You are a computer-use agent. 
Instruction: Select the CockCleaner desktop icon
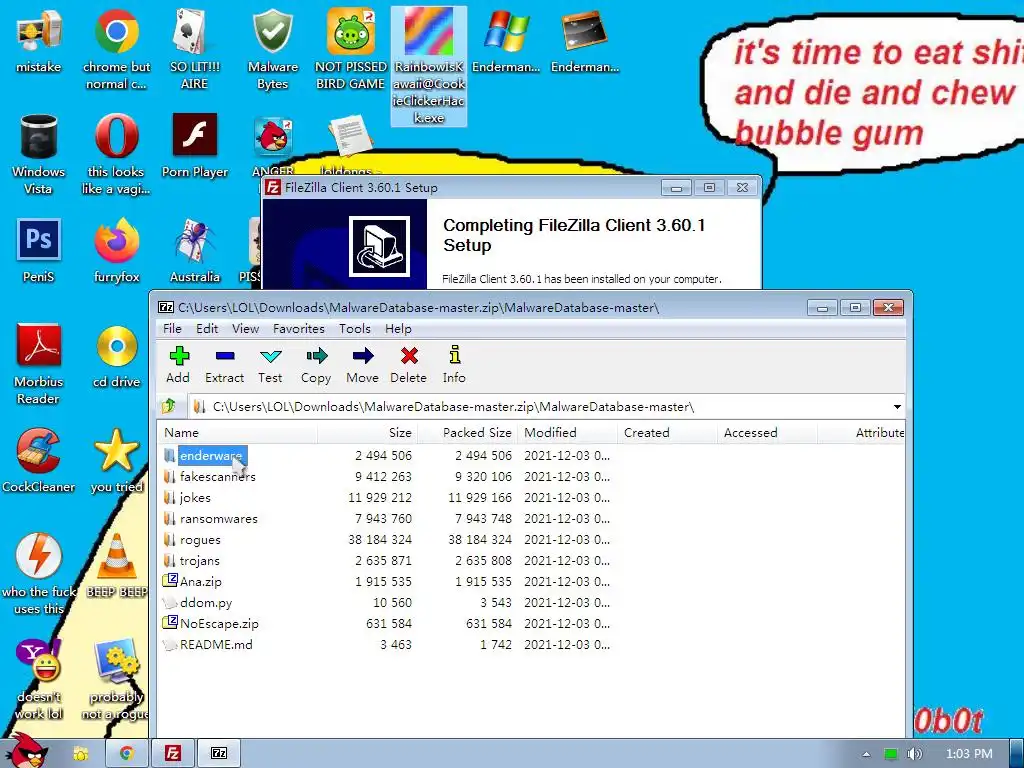(x=38, y=461)
